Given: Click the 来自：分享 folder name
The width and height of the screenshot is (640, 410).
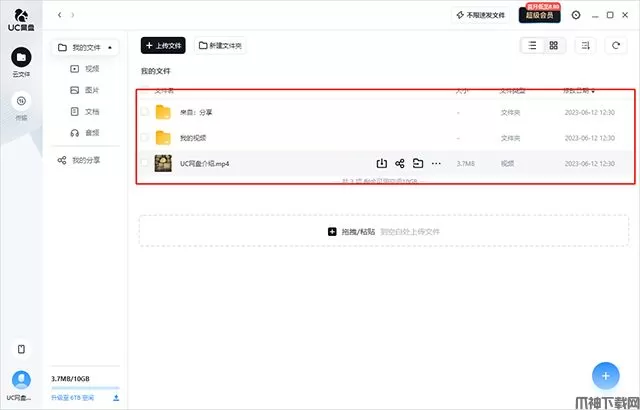Looking at the screenshot, I should pos(196,112).
